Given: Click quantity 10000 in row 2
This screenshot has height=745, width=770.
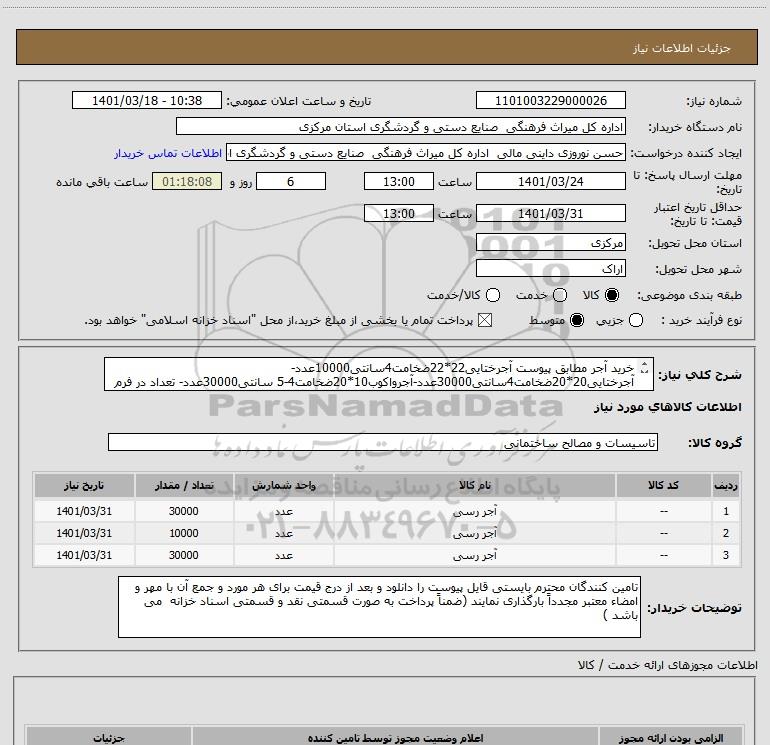Looking at the screenshot, I should tap(184, 533).
